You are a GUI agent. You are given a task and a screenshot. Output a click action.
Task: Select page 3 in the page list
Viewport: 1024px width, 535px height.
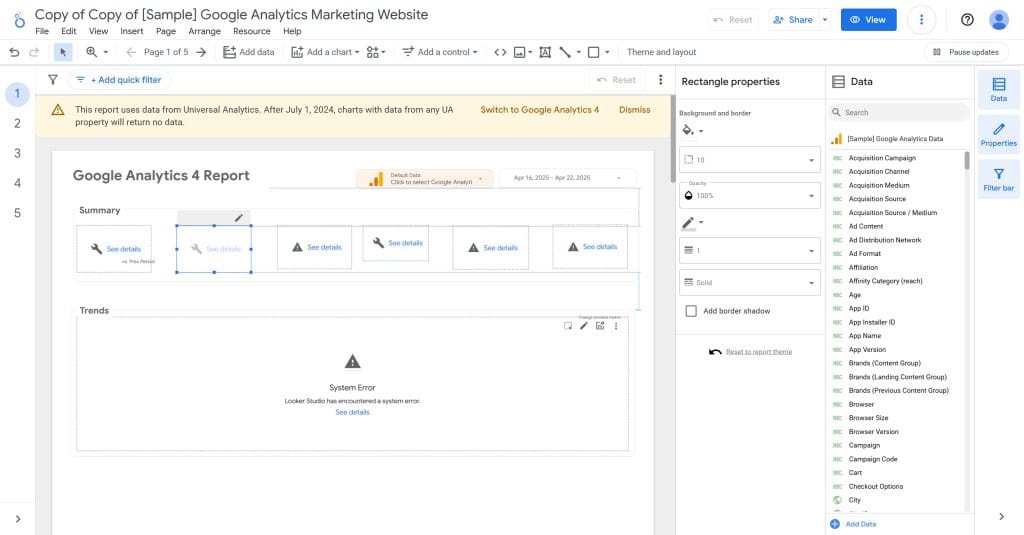click(x=18, y=154)
